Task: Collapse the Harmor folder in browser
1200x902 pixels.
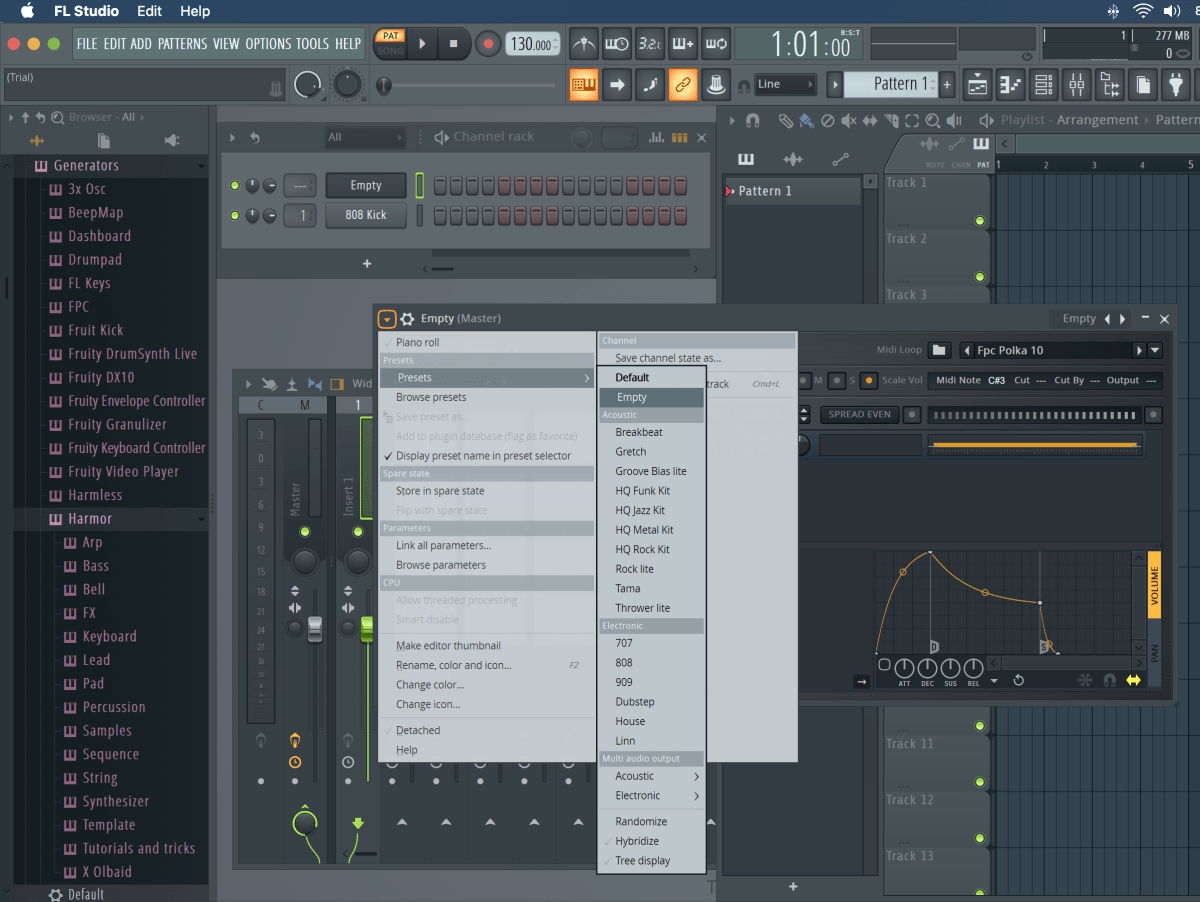Action: pos(90,519)
